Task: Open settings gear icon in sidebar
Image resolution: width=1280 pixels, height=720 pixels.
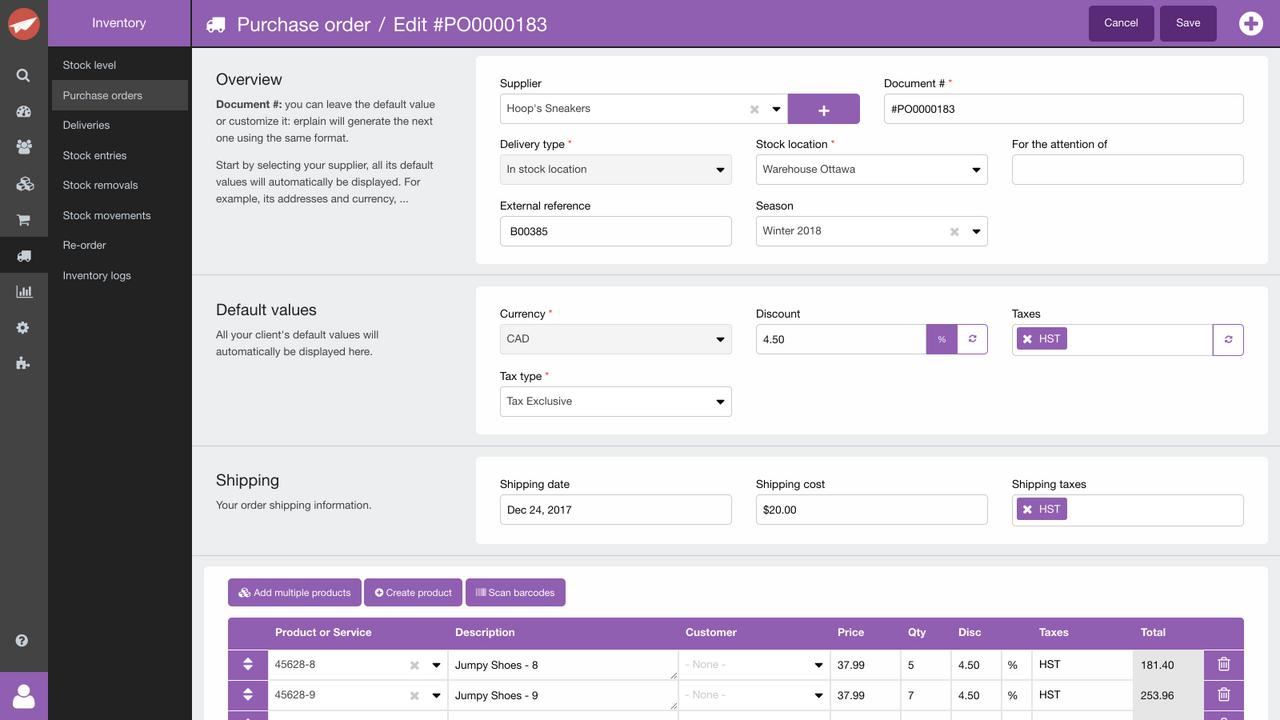Action: point(23,328)
